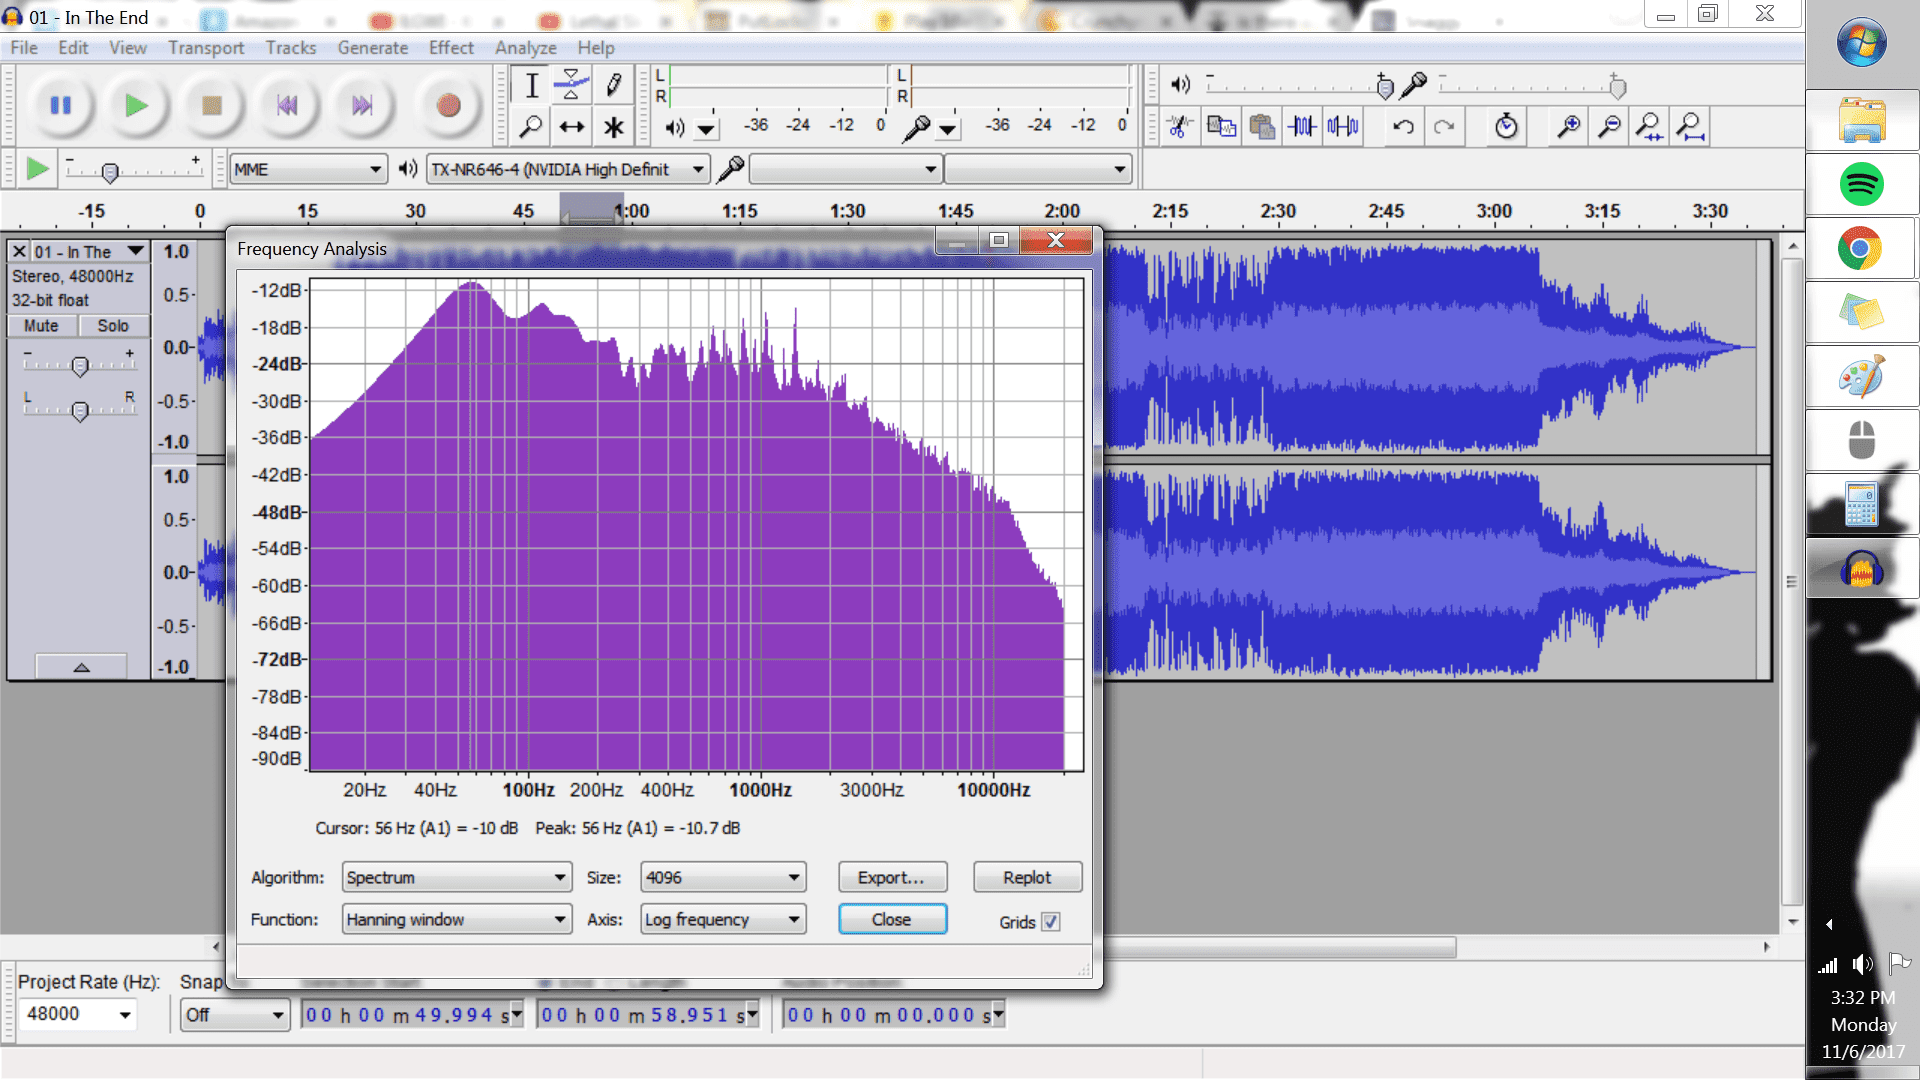1920x1080 pixels.
Task: Open the Function dropdown showing Hanning window
Action: pos(457,919)
